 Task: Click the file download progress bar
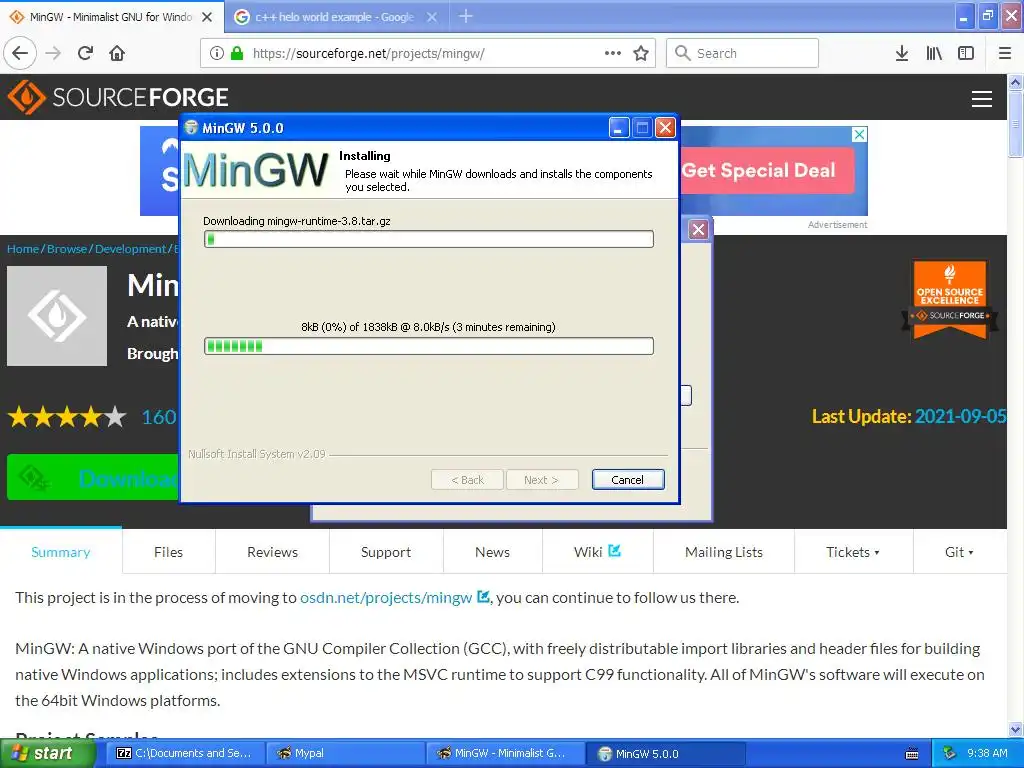(428, 239)
